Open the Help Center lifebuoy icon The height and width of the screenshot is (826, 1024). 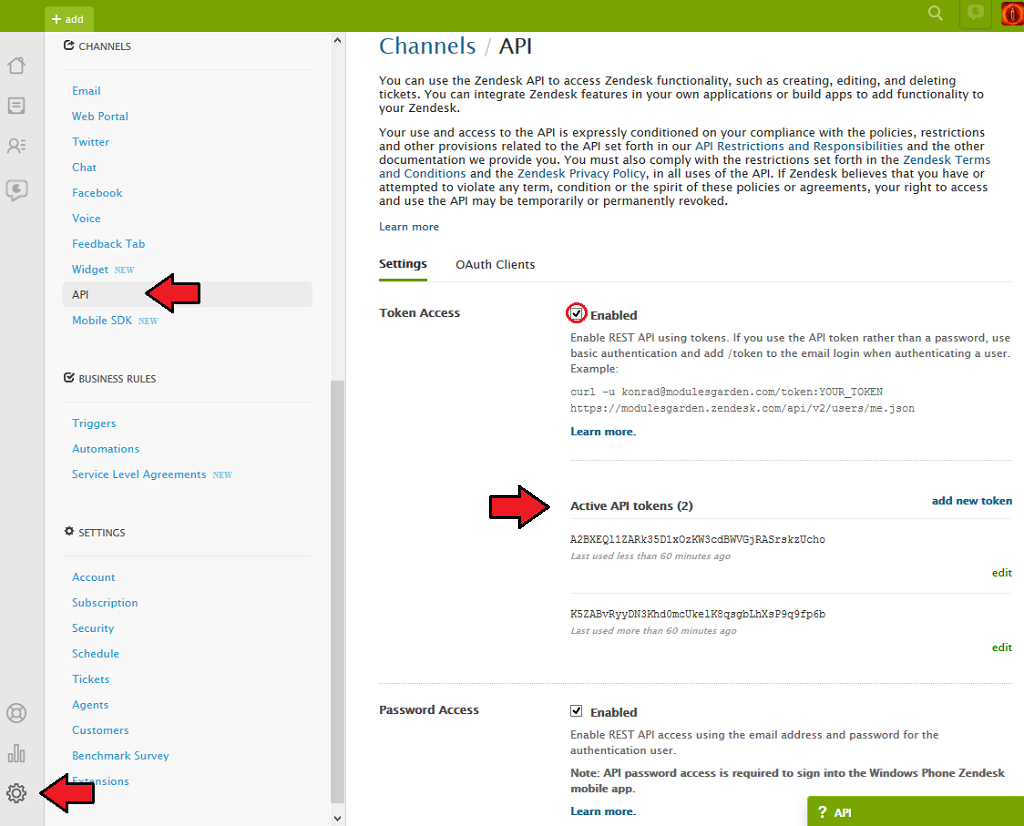click(x=16, y=713)
